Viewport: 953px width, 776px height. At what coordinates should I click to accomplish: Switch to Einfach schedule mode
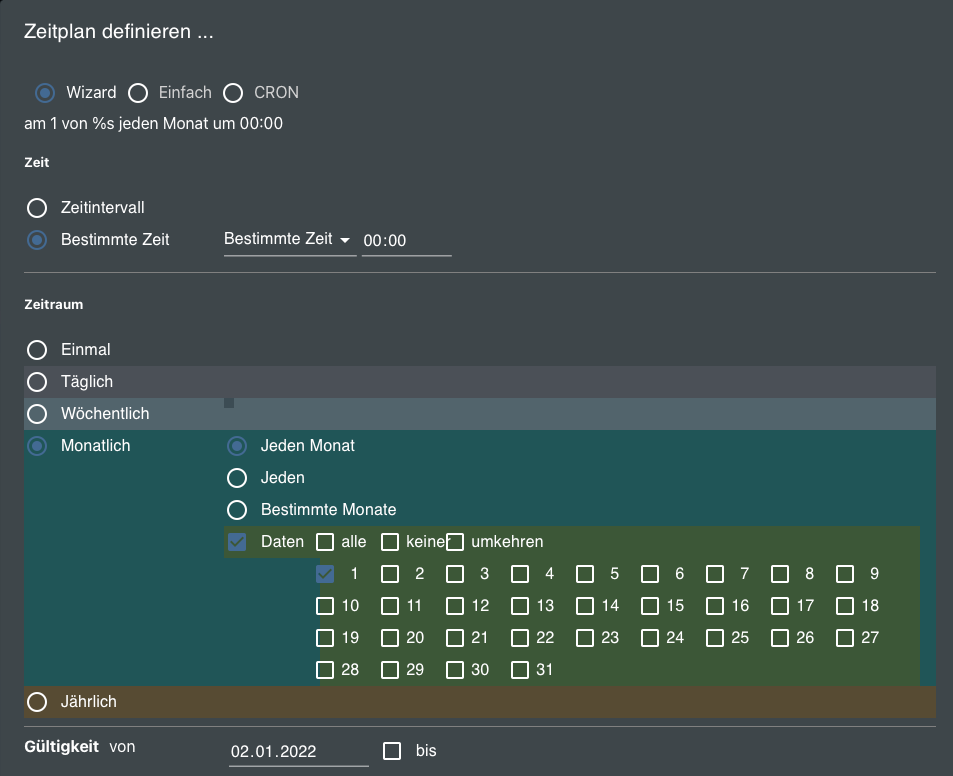(138, 93)
